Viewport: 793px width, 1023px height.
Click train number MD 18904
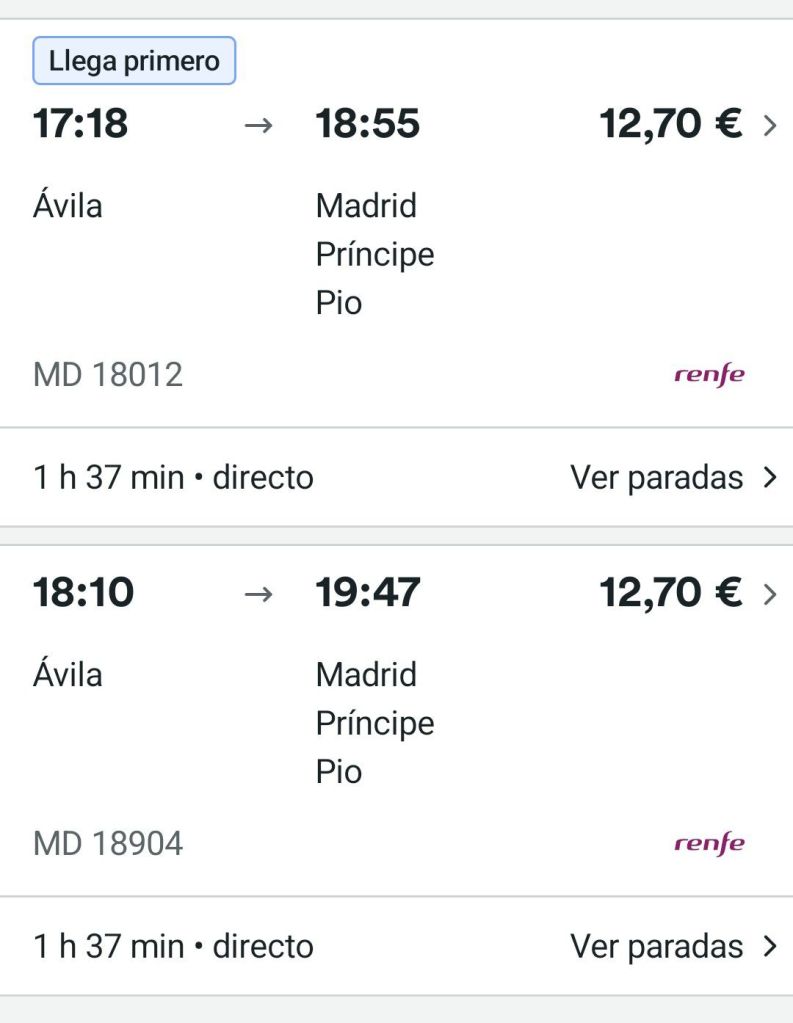pyautogui.click(x=108, y=843)
